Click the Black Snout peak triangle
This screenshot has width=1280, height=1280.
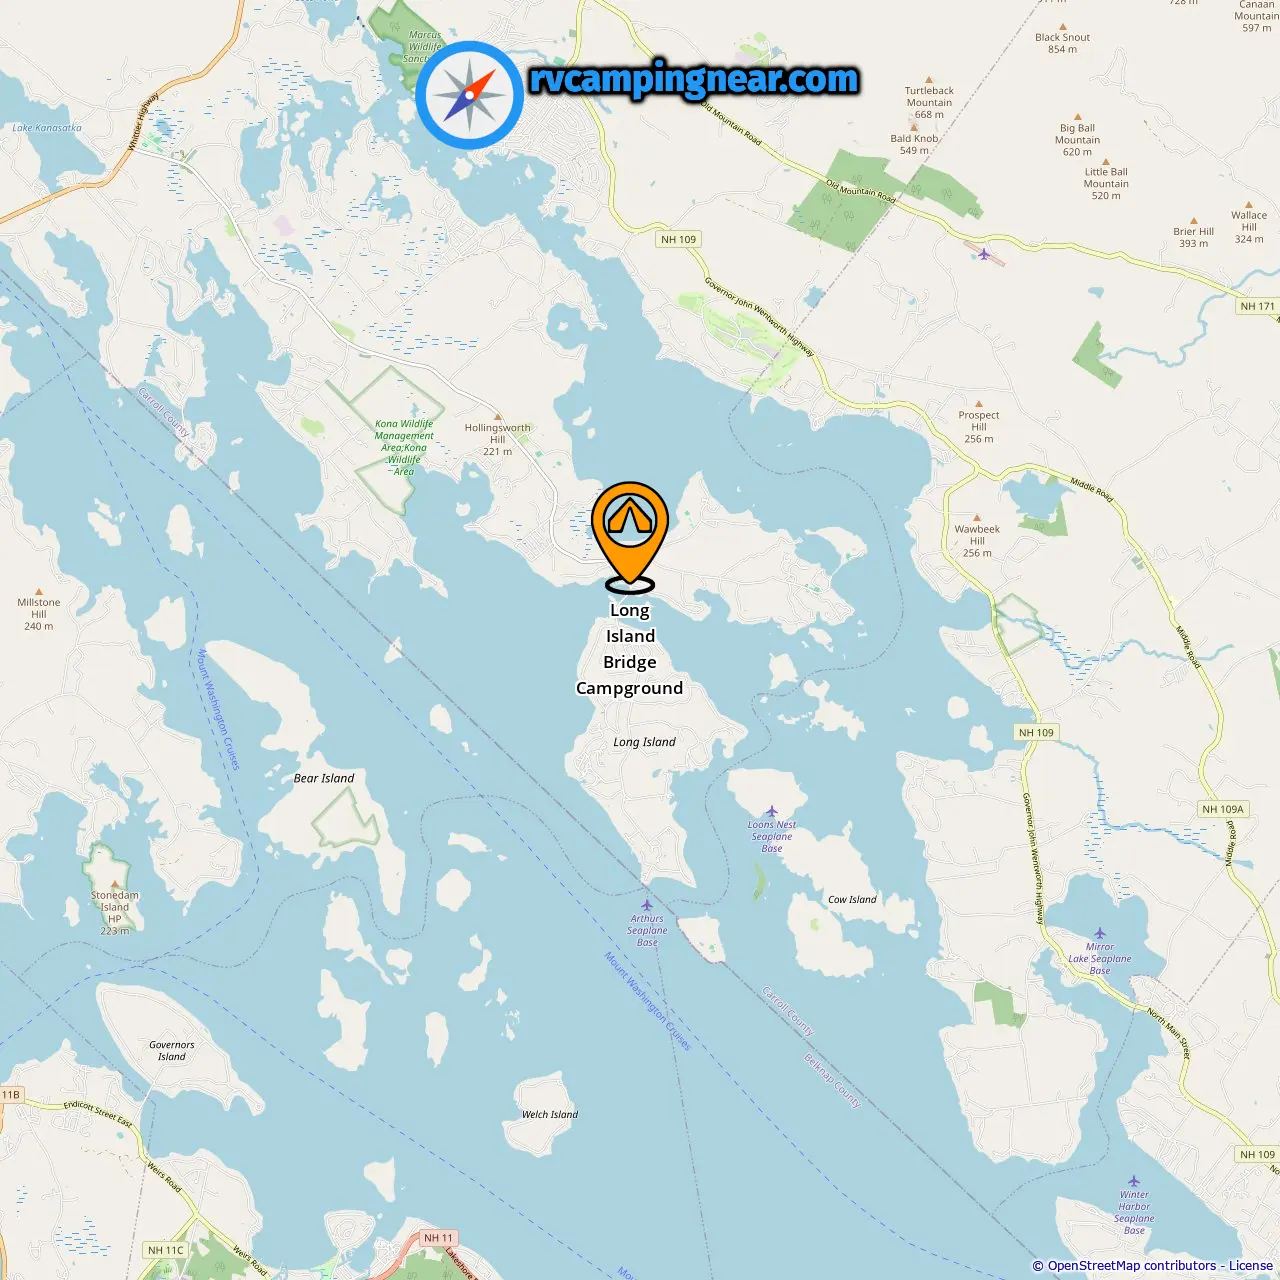(x=1062, y=27)
